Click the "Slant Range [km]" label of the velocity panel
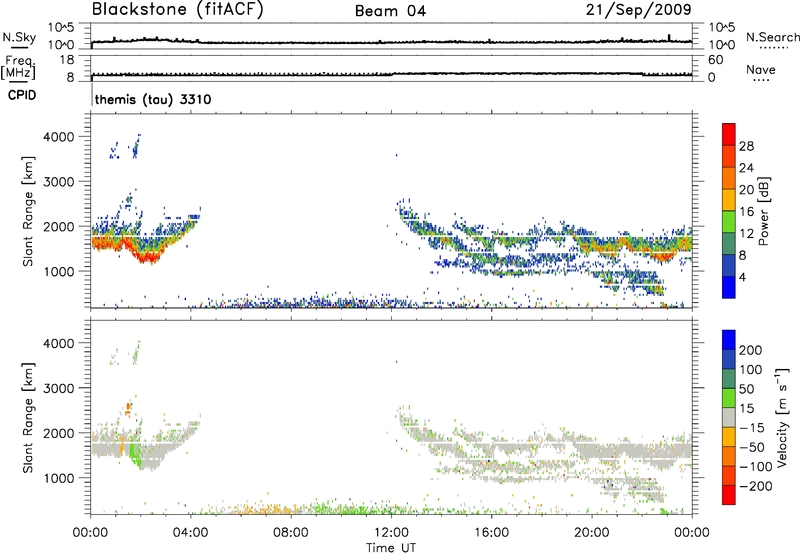800x554 pixels. [x=28, y=417]
